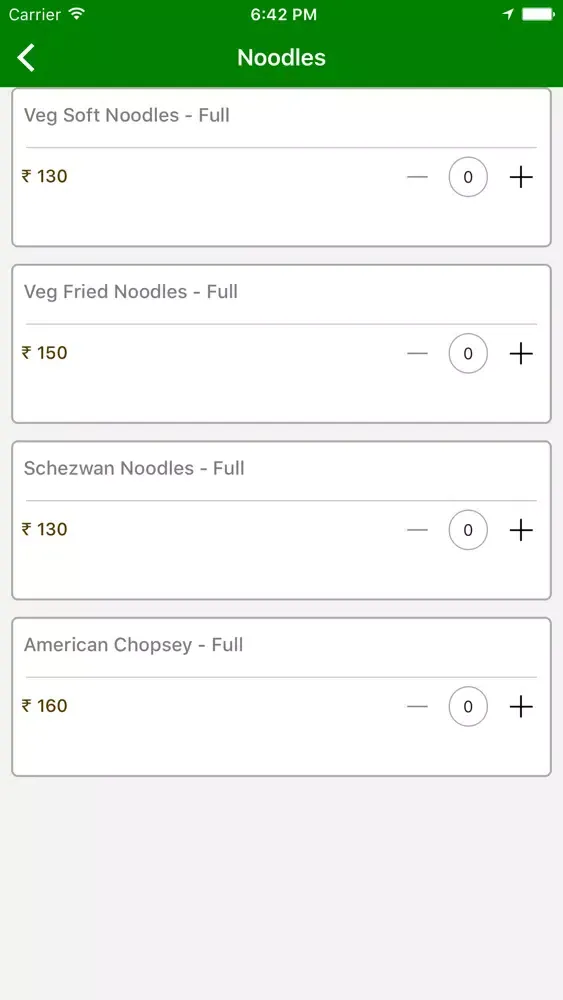
Task: Decrease Veg Soft Noodles quantity with minus
Action: tap(417, 177)
